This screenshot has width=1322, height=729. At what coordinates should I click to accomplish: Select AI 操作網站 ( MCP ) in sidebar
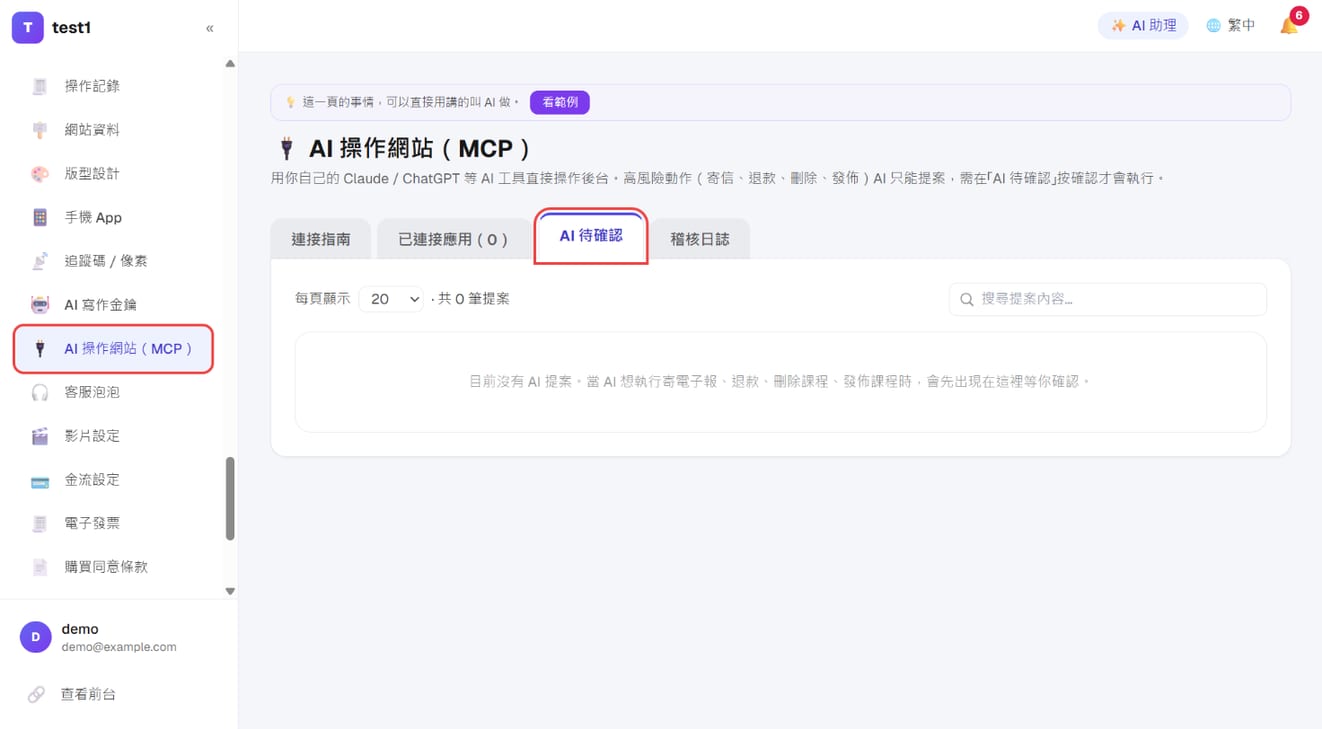[113, 349]
